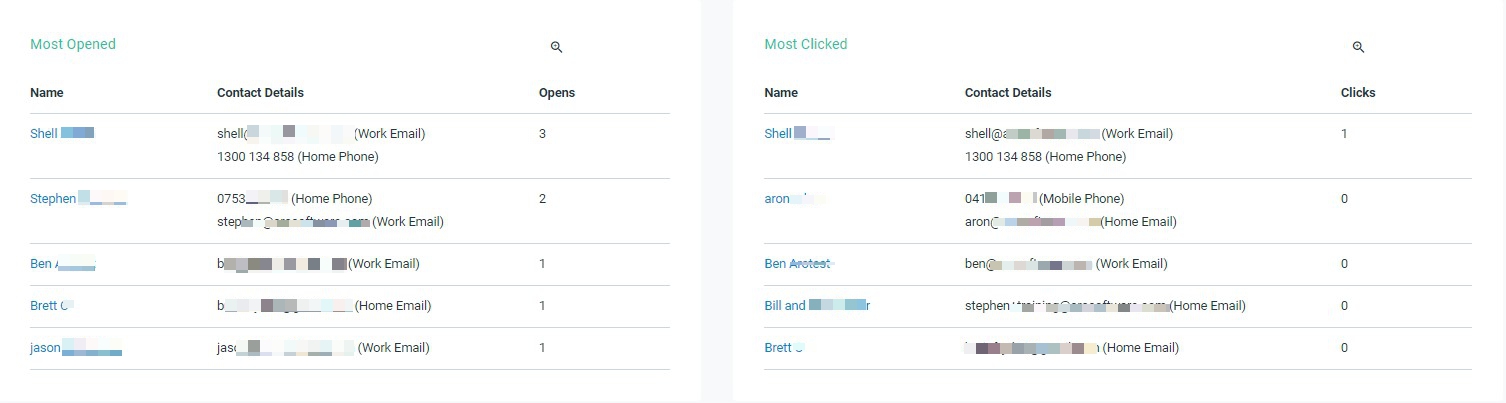The width and height of the screenshot is (1506, 403).
Task: Click aron's Mobile Phone contact detail
Action: pyautogui.click(x=1044, y=198)
